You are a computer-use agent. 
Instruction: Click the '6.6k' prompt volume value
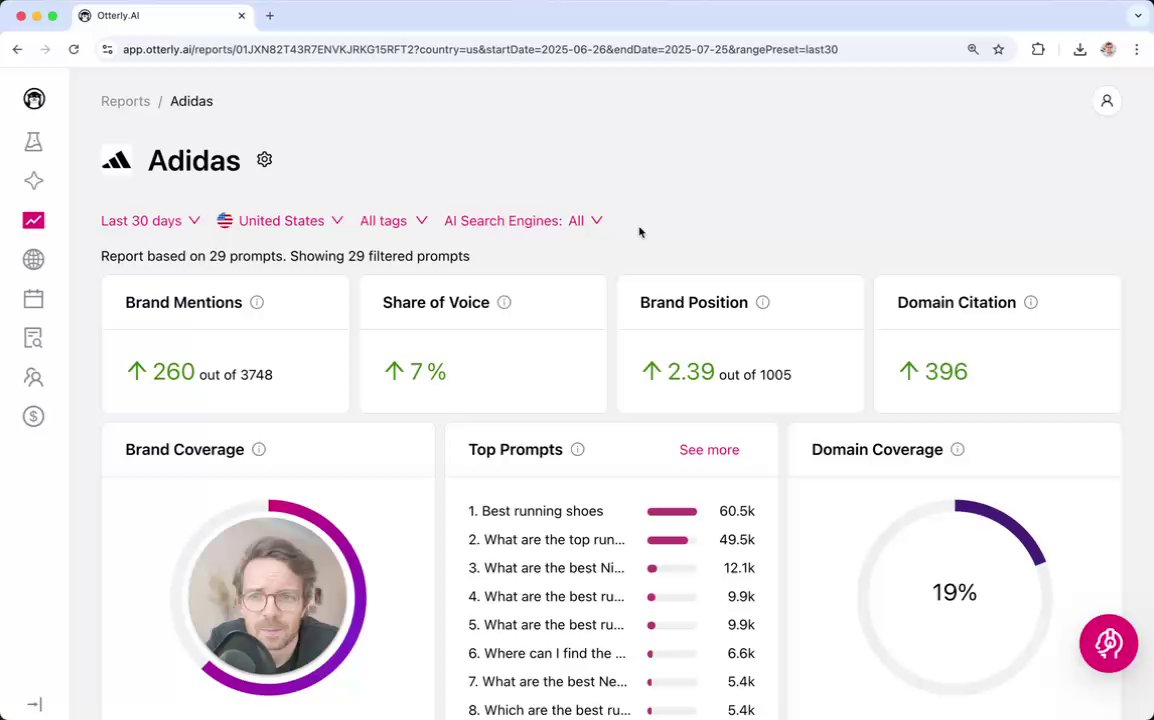pos(740,654)
